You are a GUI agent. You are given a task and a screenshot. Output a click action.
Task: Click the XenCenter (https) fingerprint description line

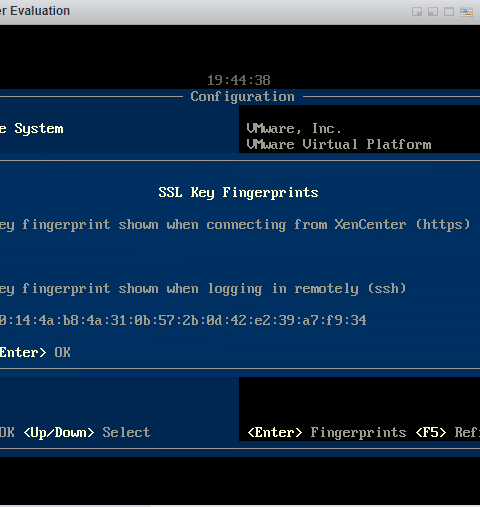click(x=235, y=225)
